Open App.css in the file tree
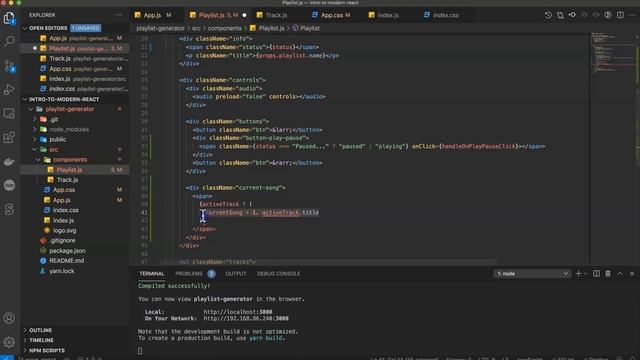 (x=75, y=190)
